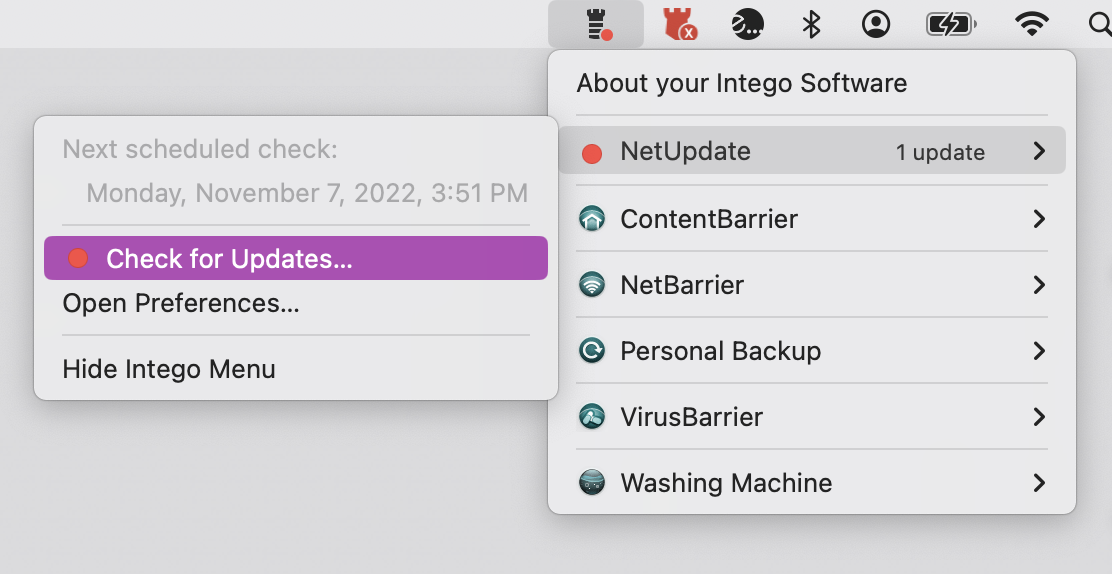Select the Washing Machine menu label
The image size is (1112, 574).
pyautogui.click(x=726, y=482)
